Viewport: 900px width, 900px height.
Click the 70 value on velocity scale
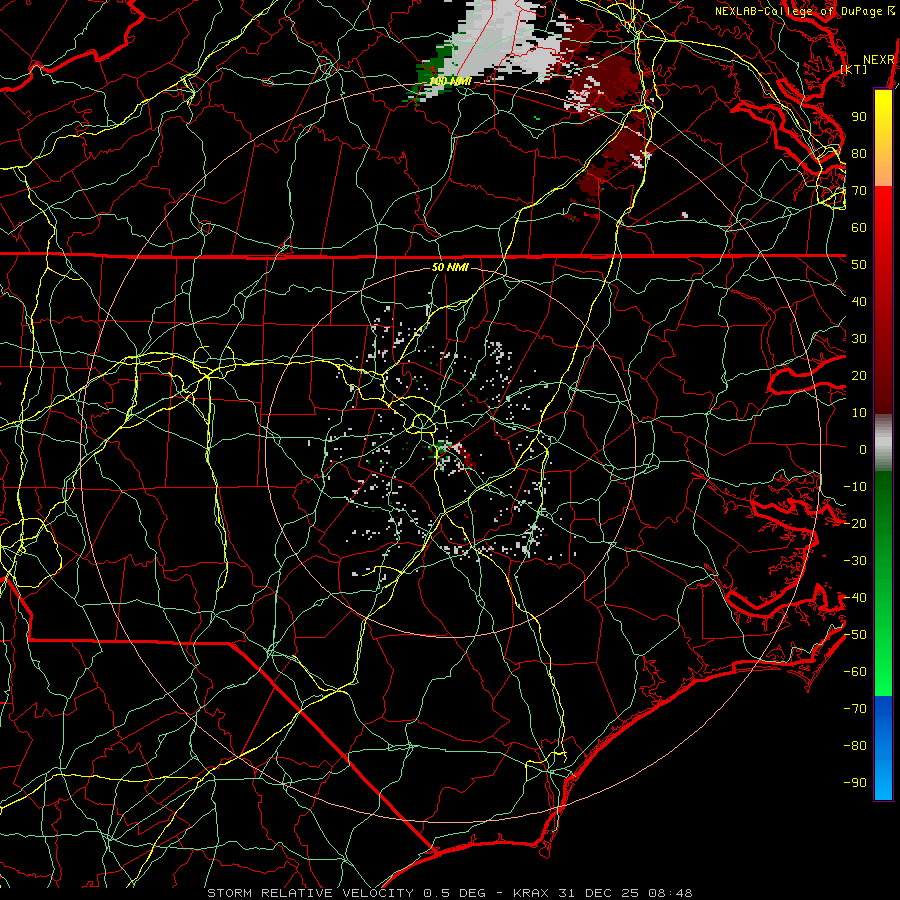click(859, 191)
